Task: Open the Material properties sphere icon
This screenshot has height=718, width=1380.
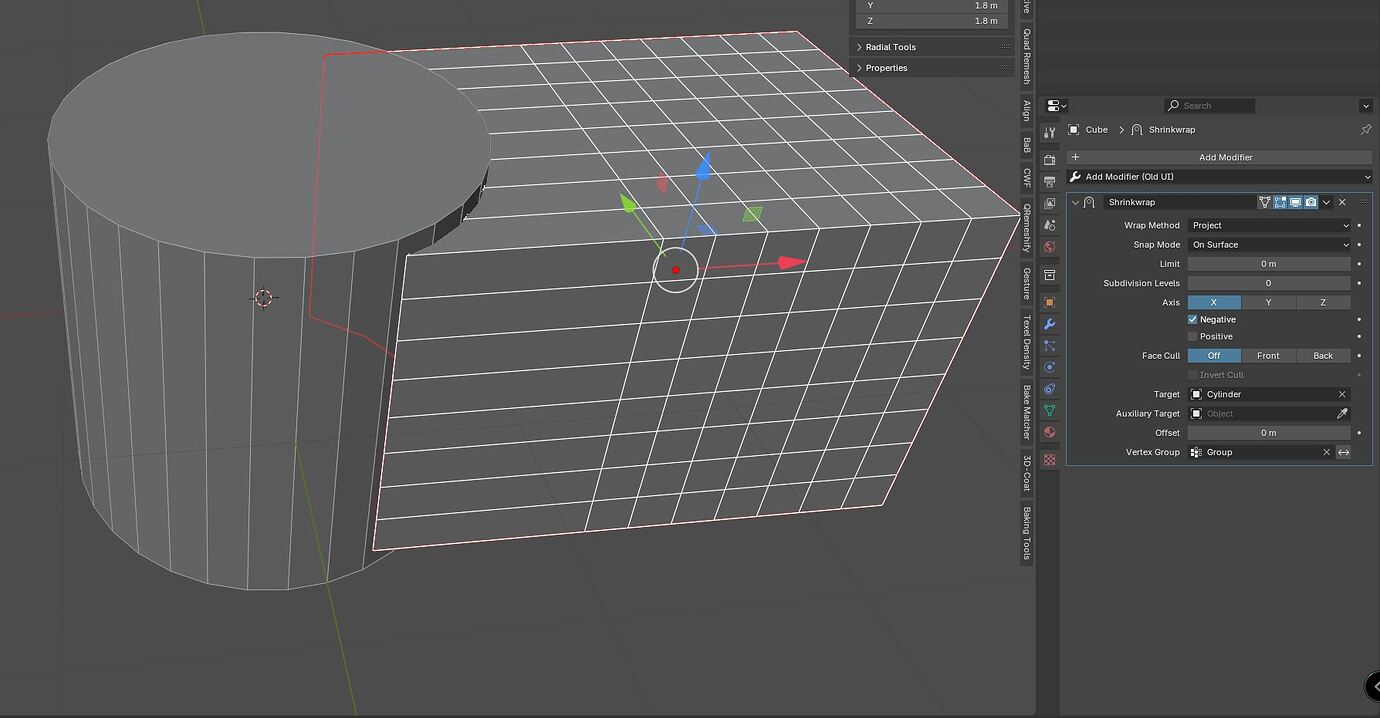Action: point(1049,432)
